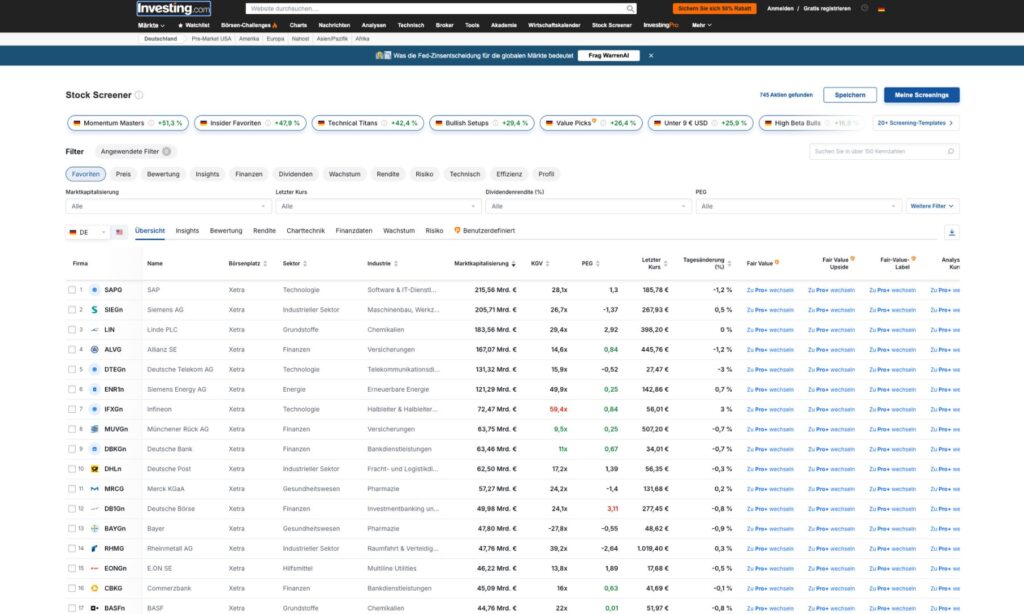Click the Rheinmetall RHMG logo icon

[94, 549]
